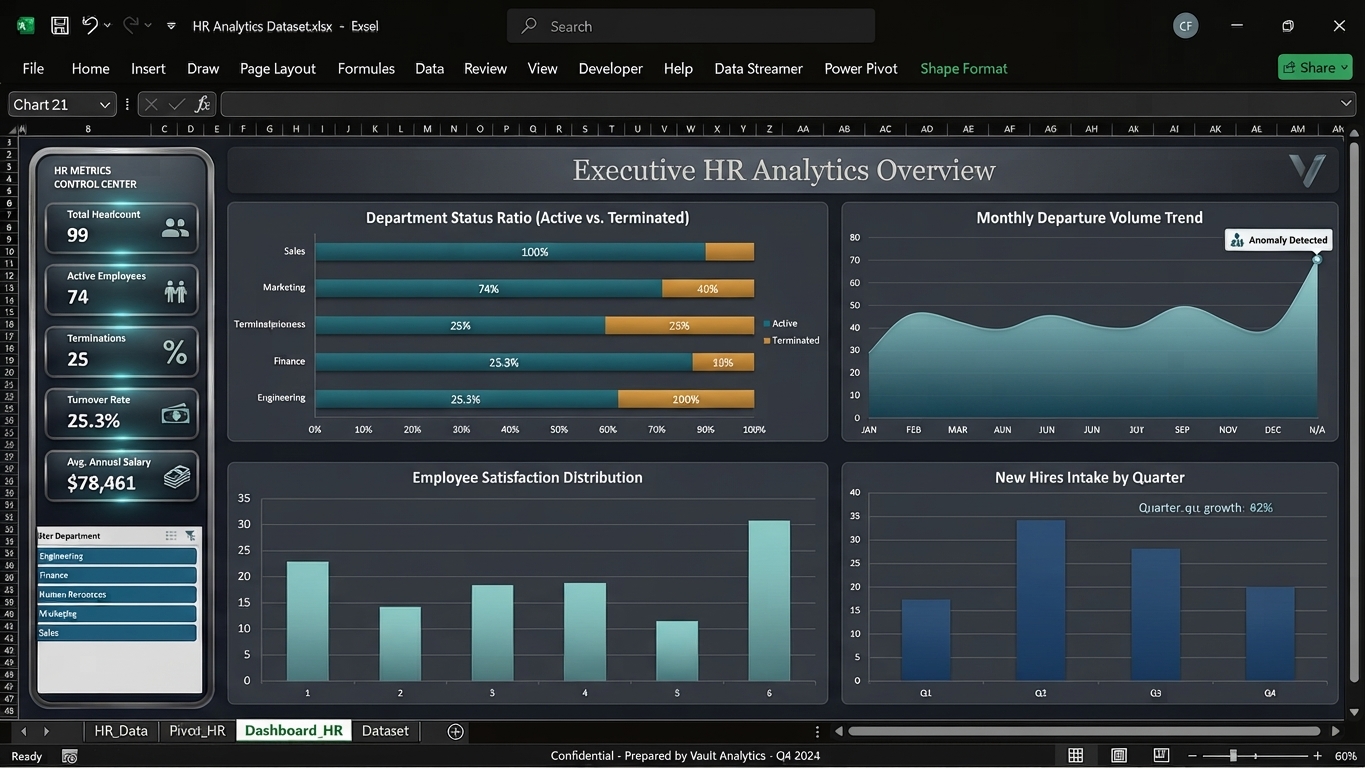Open the CF user account avatar

[1185, 26]
